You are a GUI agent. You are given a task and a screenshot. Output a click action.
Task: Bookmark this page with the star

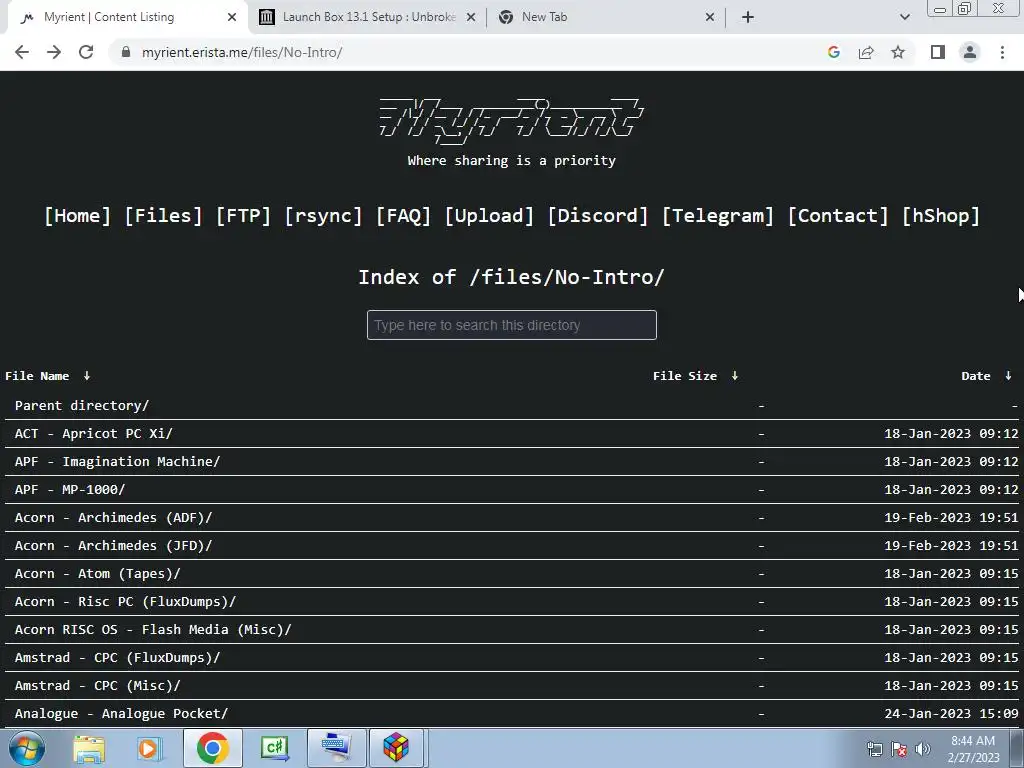898,52
